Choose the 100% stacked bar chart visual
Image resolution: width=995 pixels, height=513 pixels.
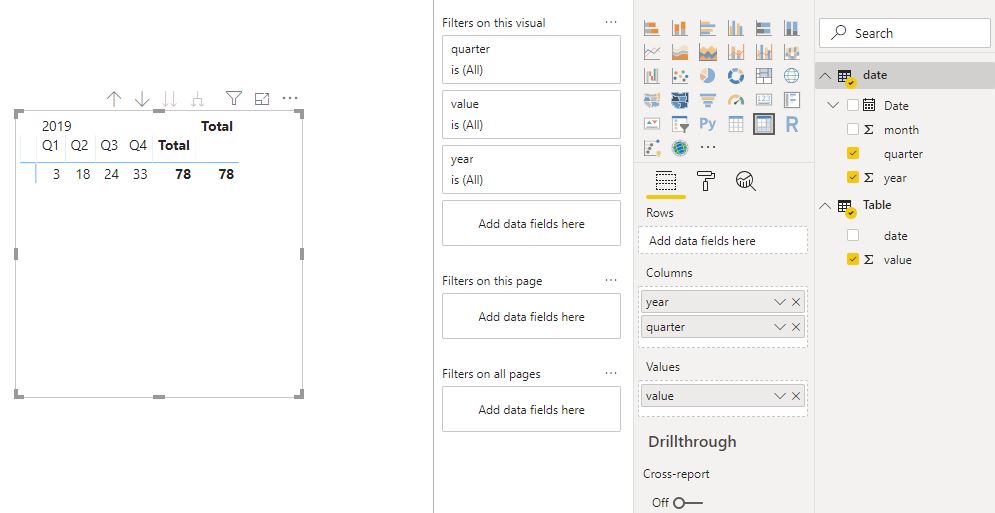click(x=763, y=28)
